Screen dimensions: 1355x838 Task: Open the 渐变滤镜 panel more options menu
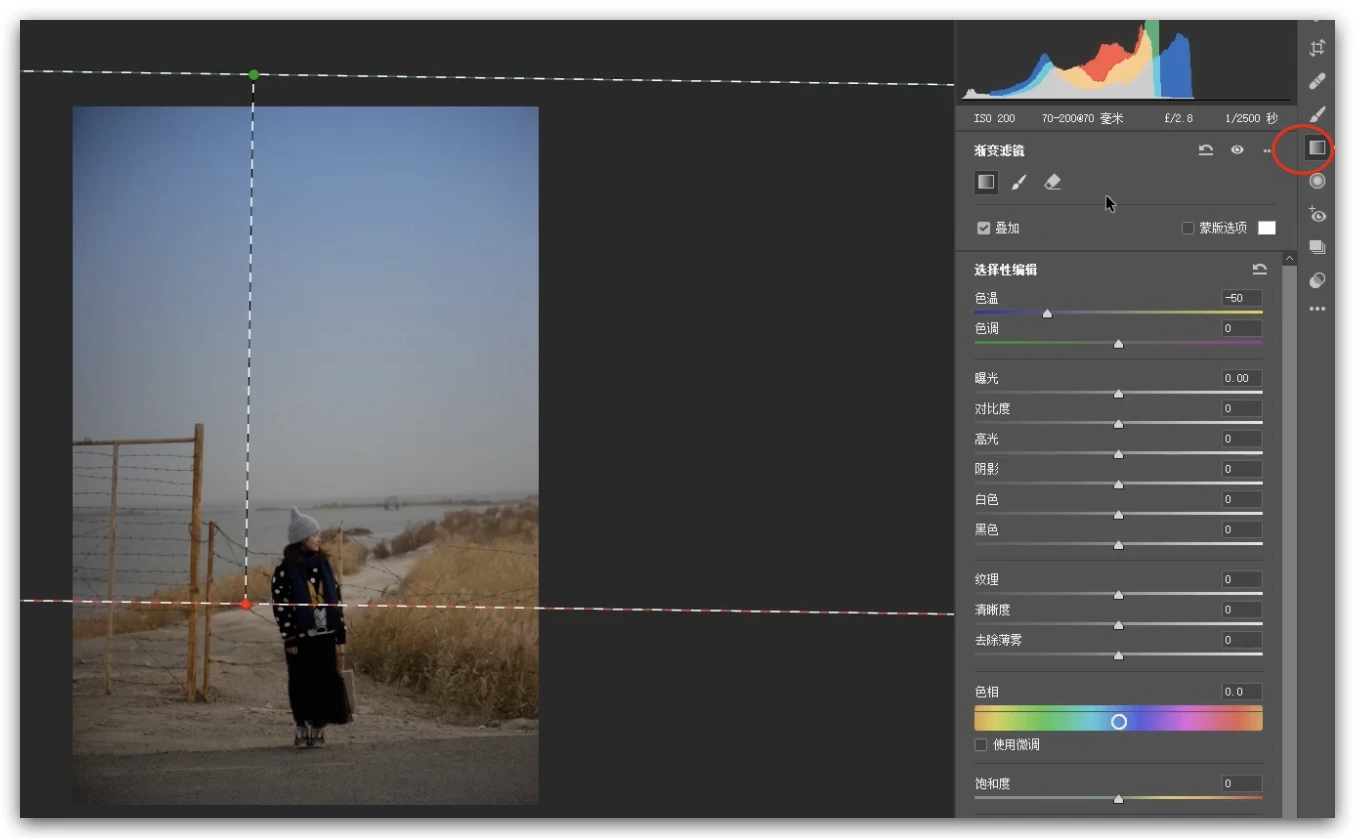pyautogui.click(x=1267, y=151)
